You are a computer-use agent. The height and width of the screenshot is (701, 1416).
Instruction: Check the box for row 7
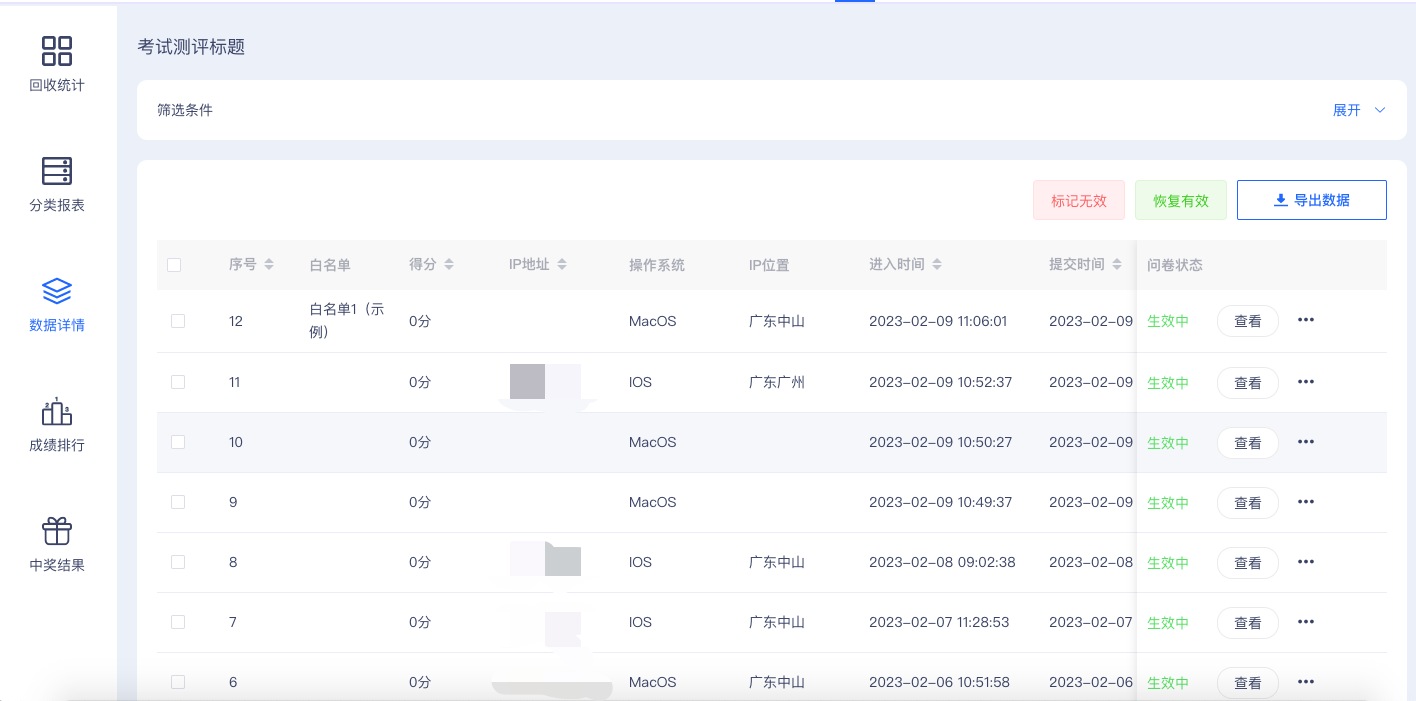(x=178, y=622)
